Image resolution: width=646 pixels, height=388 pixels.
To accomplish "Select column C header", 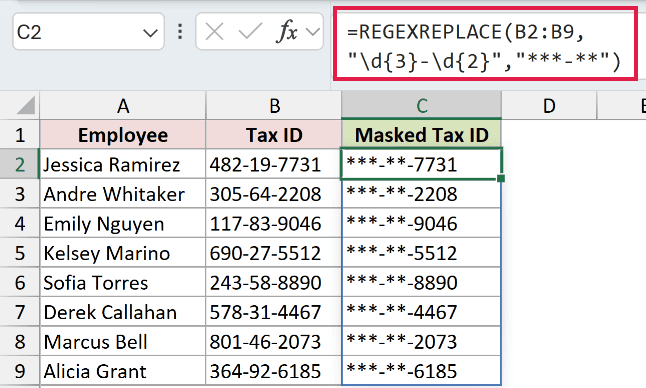I will click(x=421, y=106).
